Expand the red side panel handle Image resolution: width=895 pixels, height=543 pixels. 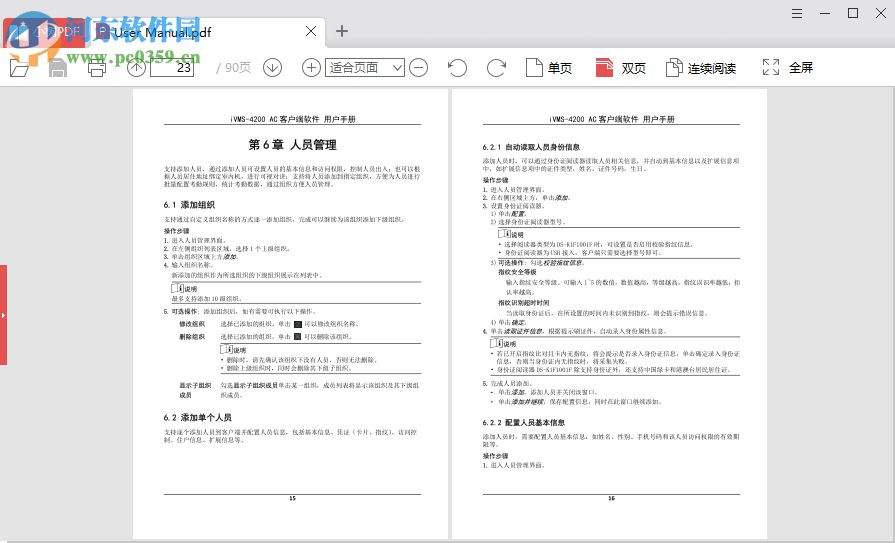3,315
